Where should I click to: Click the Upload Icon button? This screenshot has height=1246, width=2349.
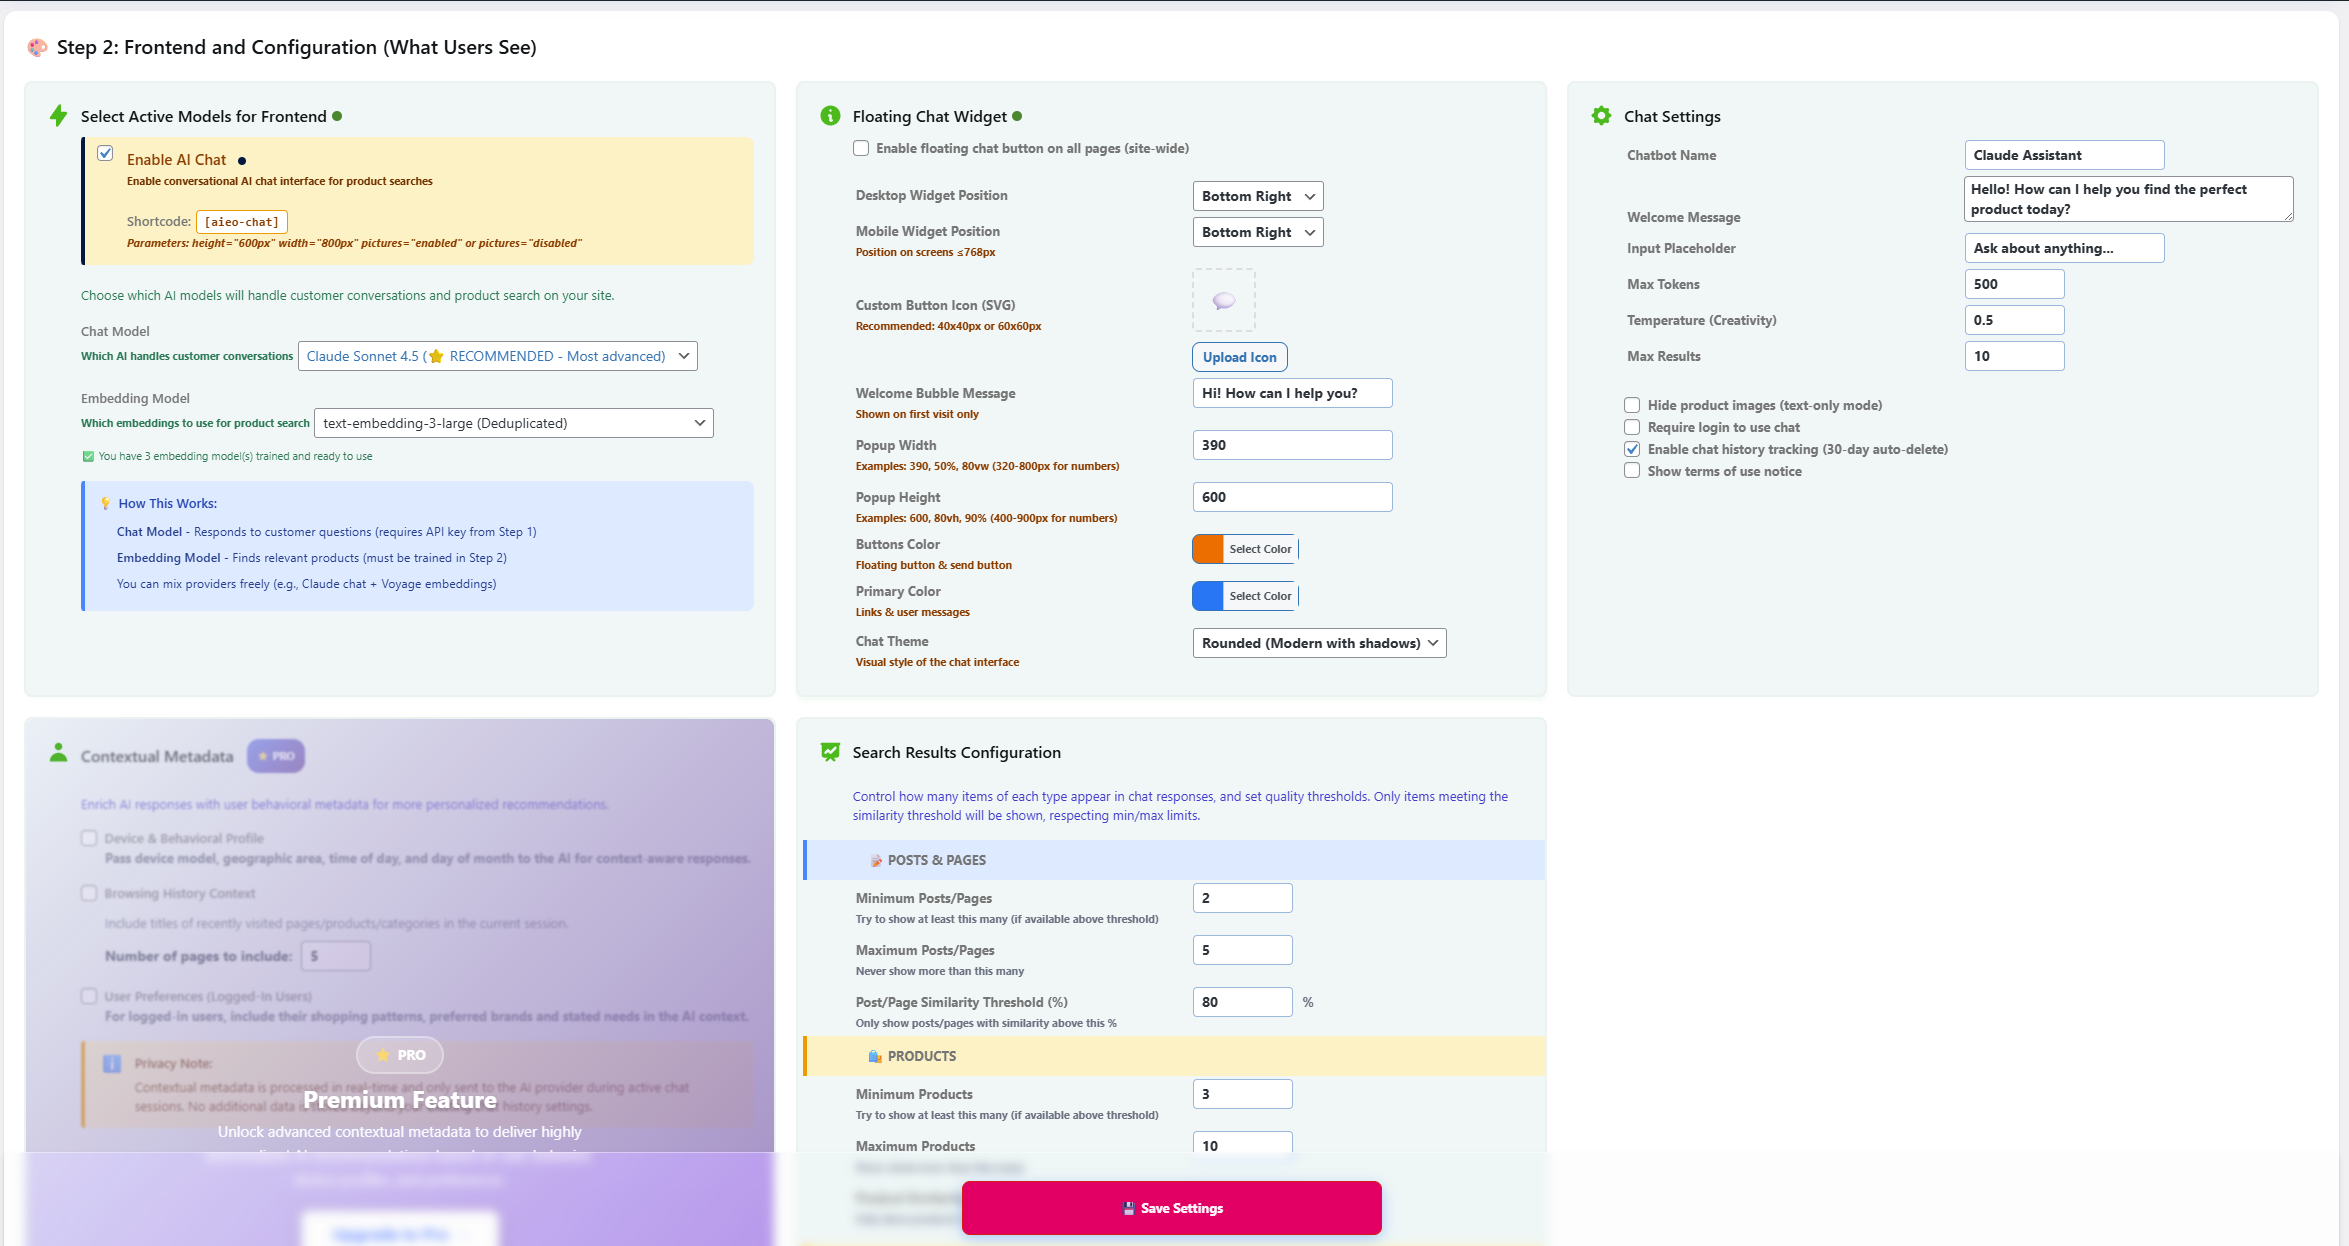[x=1239, y=357]
